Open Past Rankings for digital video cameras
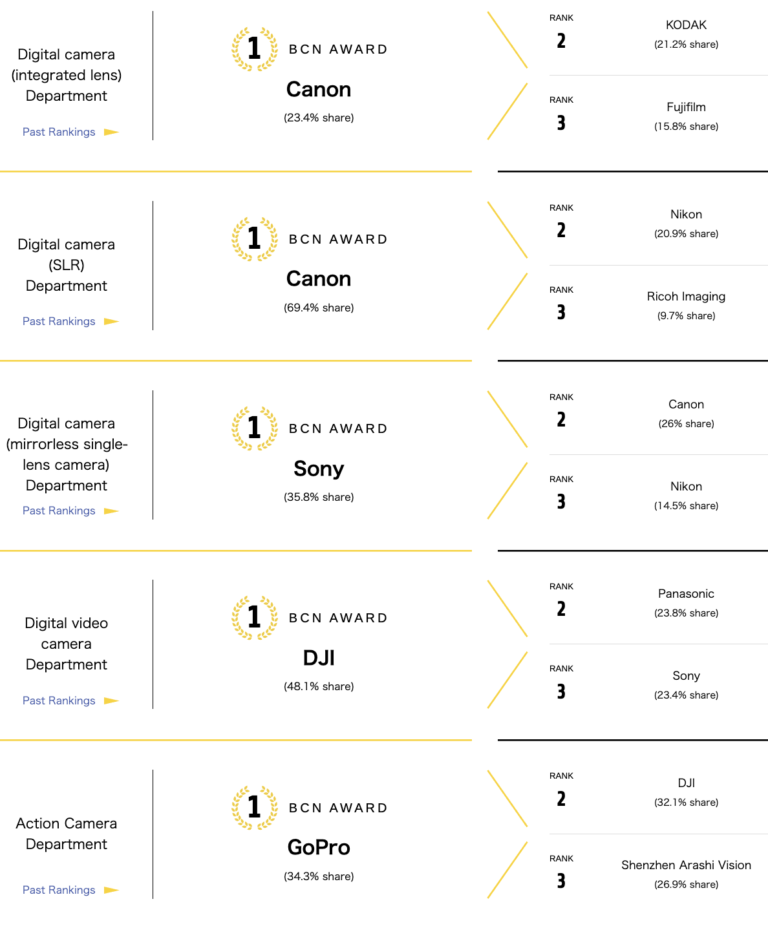 tap(59, 701)
